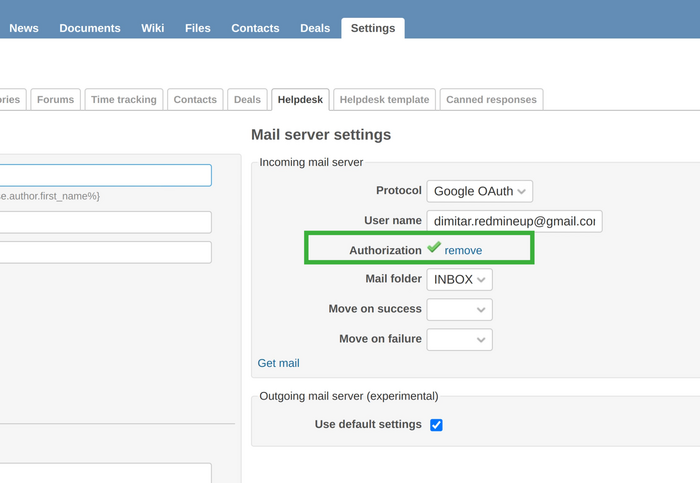
Task: Click the green authorization checkmark icon
Action: pyautogui.click(x=434, y=248)
